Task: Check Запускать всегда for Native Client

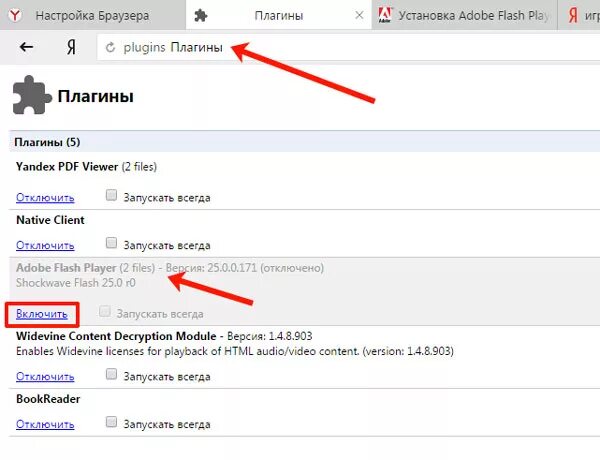Action: [111, 243]
